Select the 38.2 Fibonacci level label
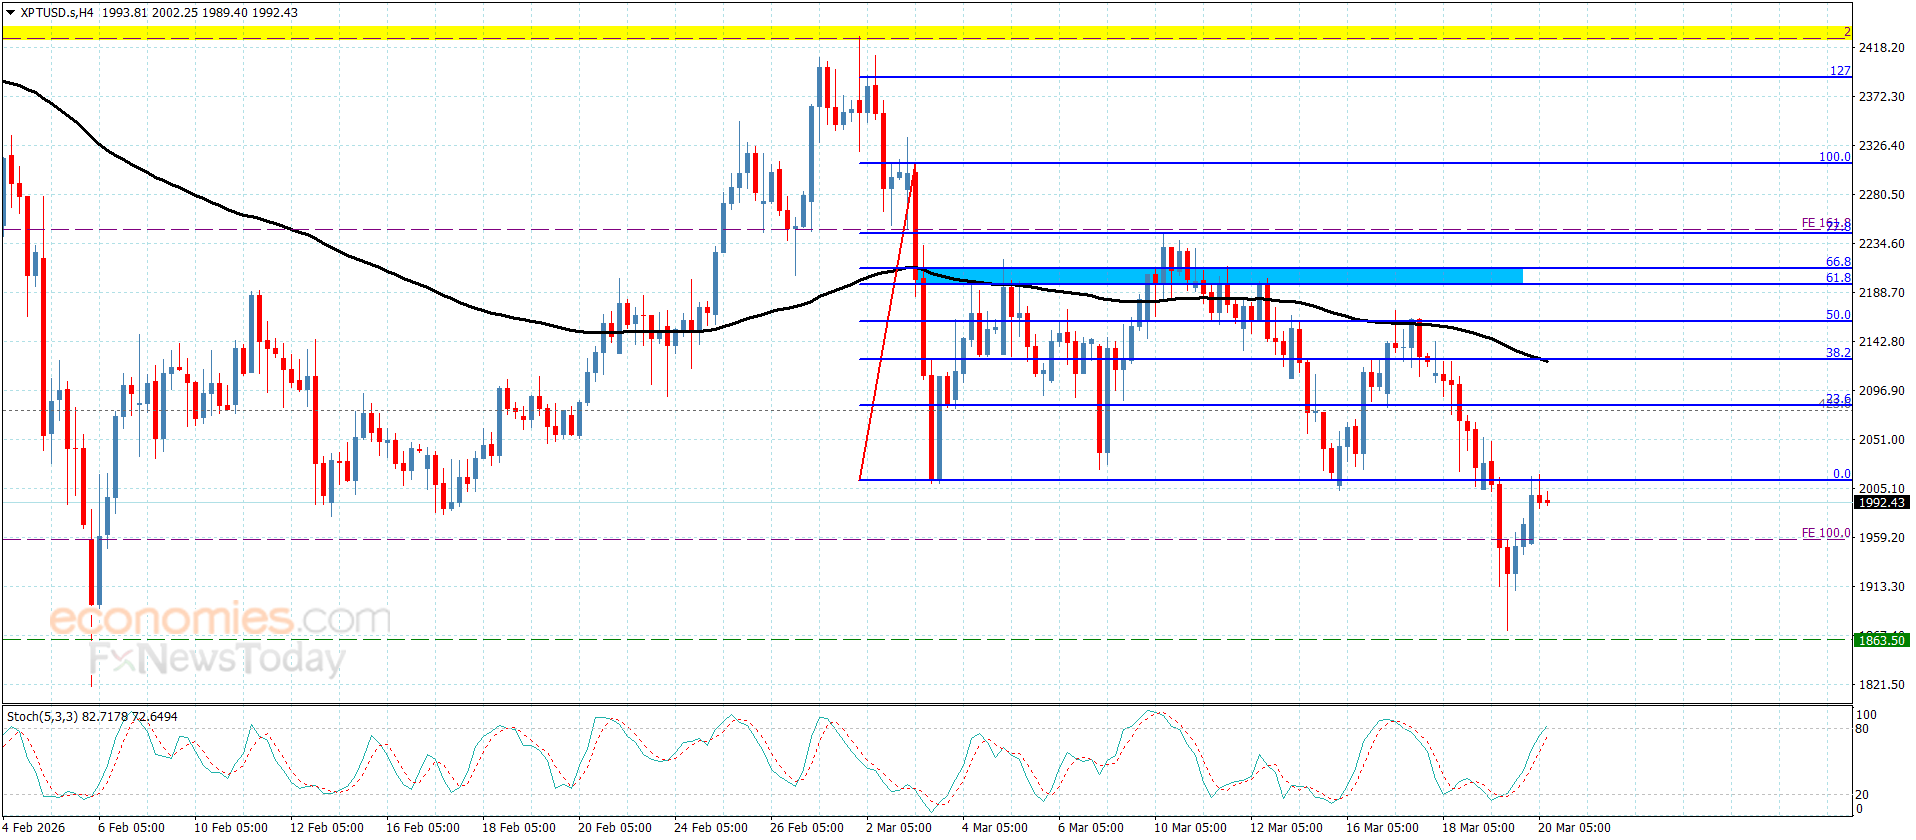This screenshot has width=1916, height=840. [1838, 353]
